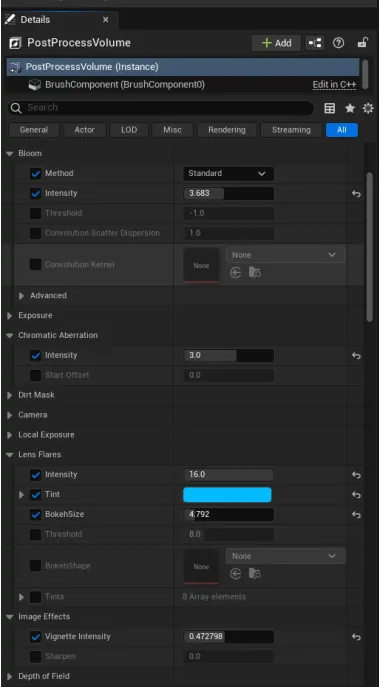Enable Sharpen checkbox
Viewport: 380px width, 687px height.
tap(36, 657)
